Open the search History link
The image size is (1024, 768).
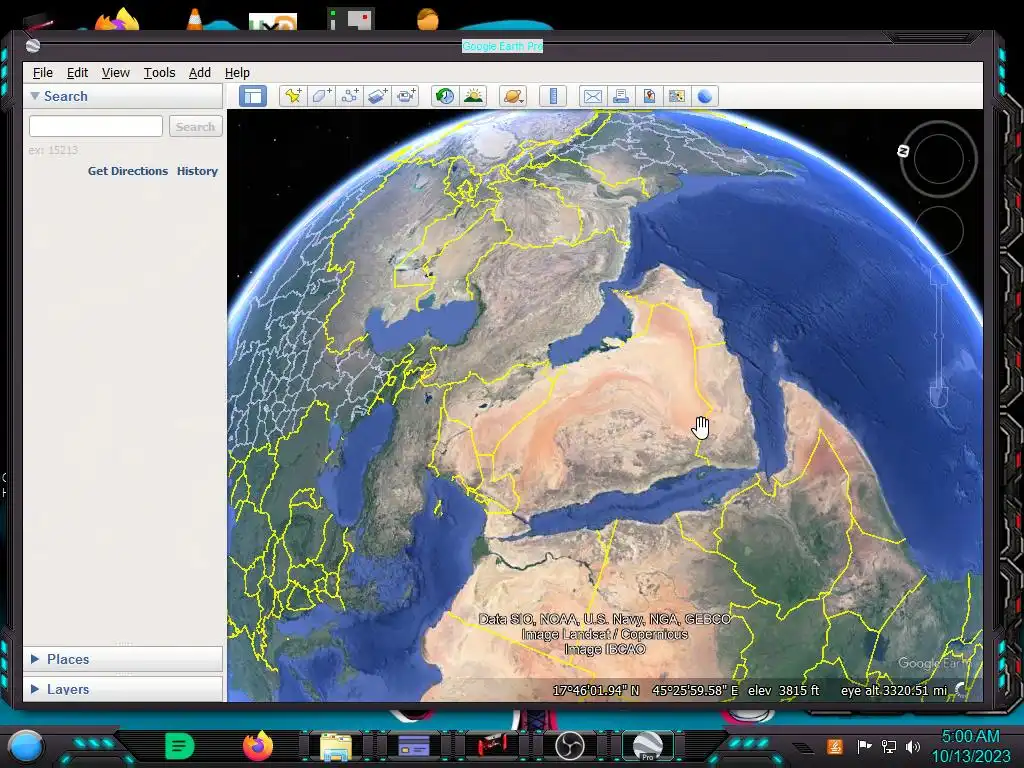coord(197,171)
